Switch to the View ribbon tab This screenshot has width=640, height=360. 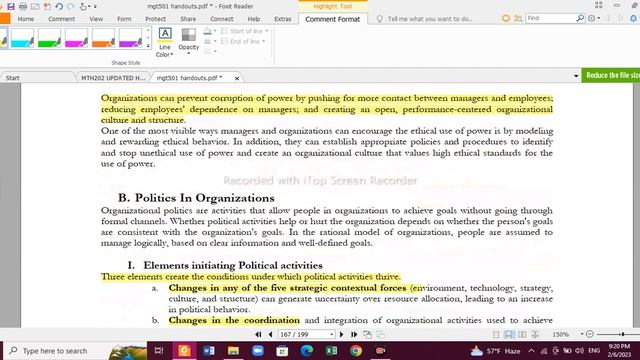(x=96, y=19)
